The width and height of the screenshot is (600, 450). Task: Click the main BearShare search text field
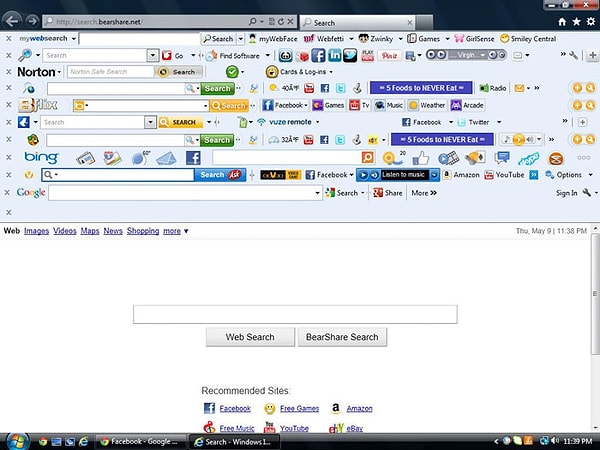295,314
